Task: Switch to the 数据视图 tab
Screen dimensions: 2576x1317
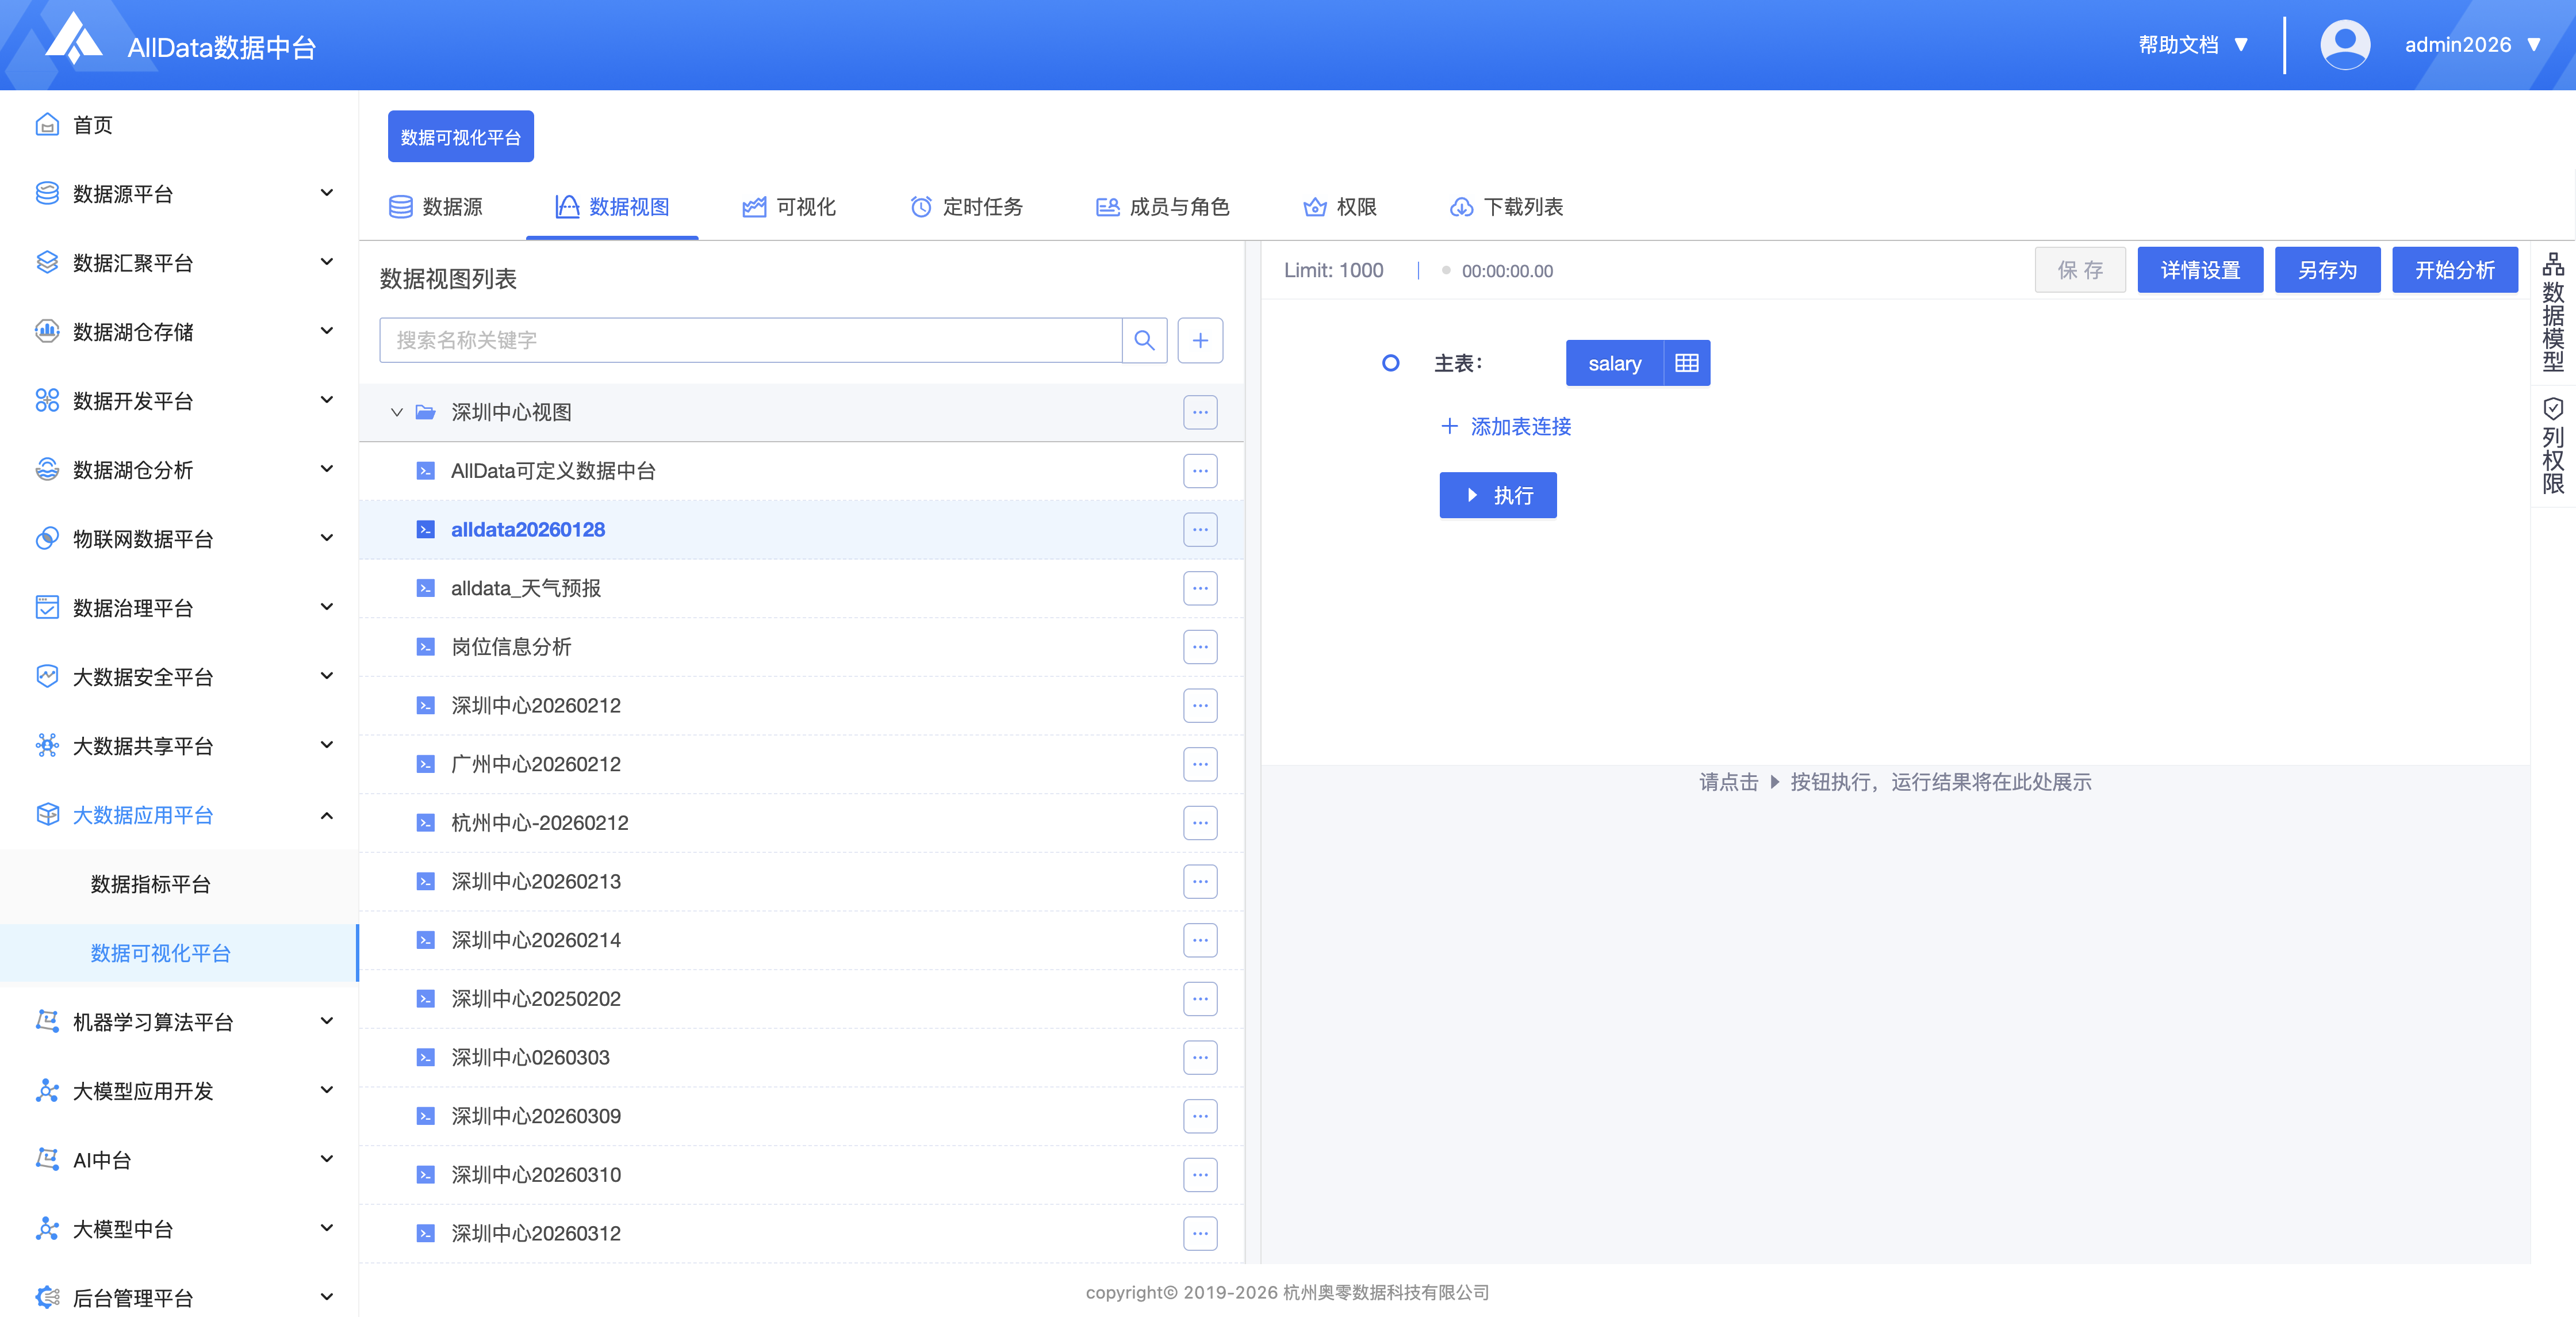Action: tap(612, 207)
